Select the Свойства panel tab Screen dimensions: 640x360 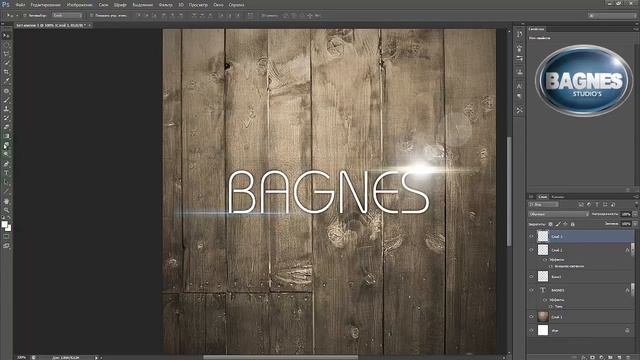point(536,29)
